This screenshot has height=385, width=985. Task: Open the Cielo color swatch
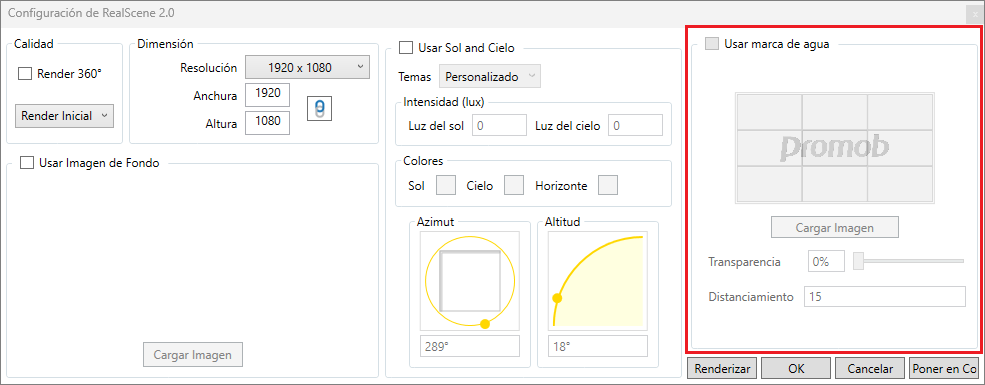(x=514, y=185)
